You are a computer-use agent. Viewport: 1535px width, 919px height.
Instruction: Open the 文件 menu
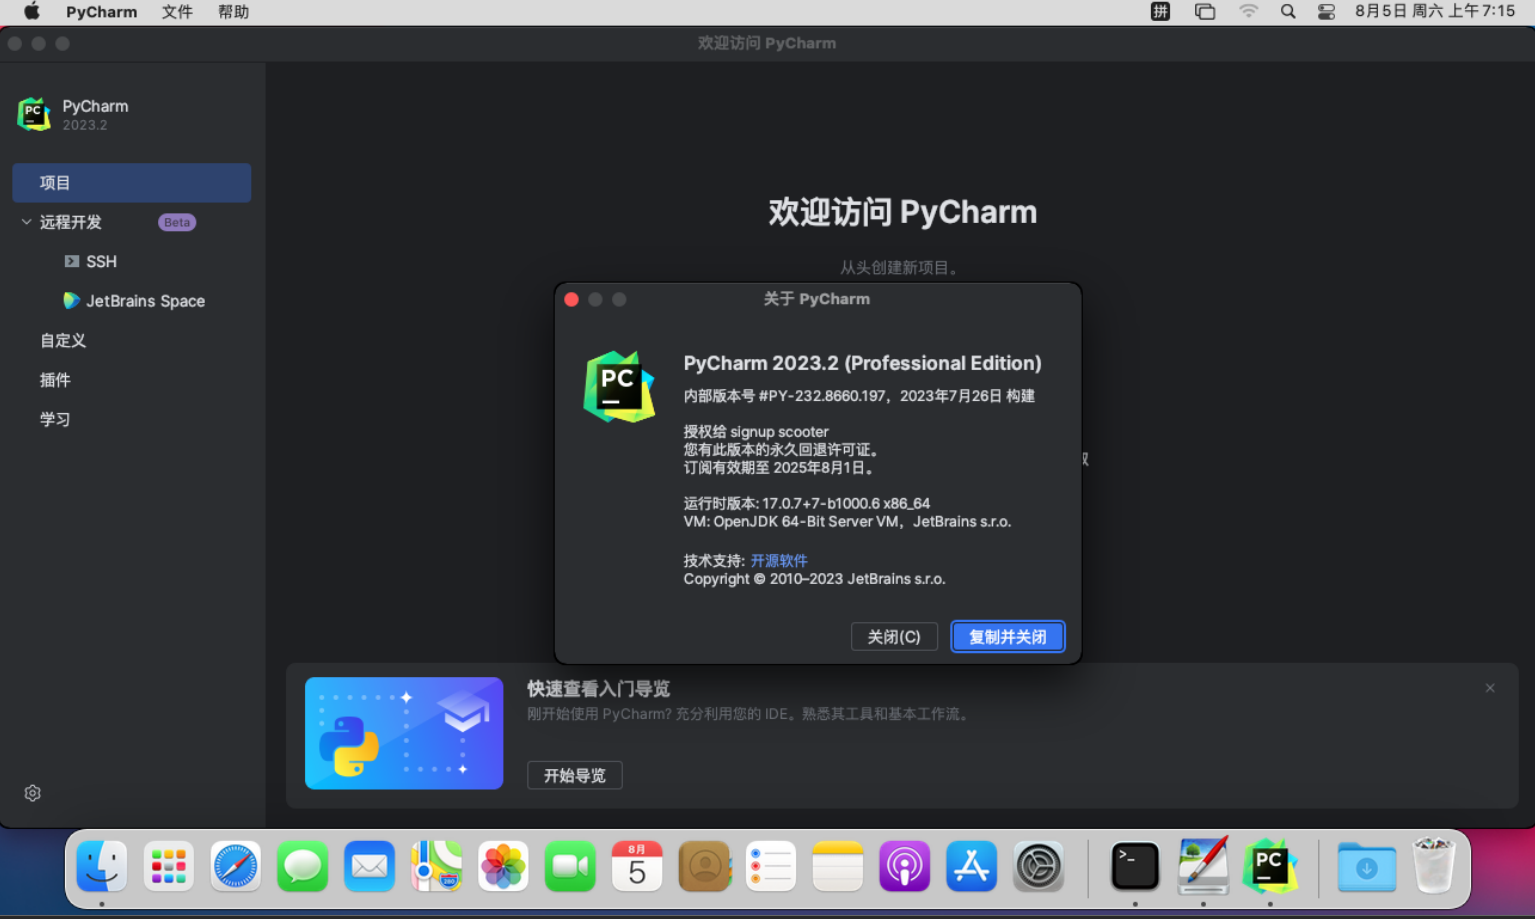pos(177,11)
